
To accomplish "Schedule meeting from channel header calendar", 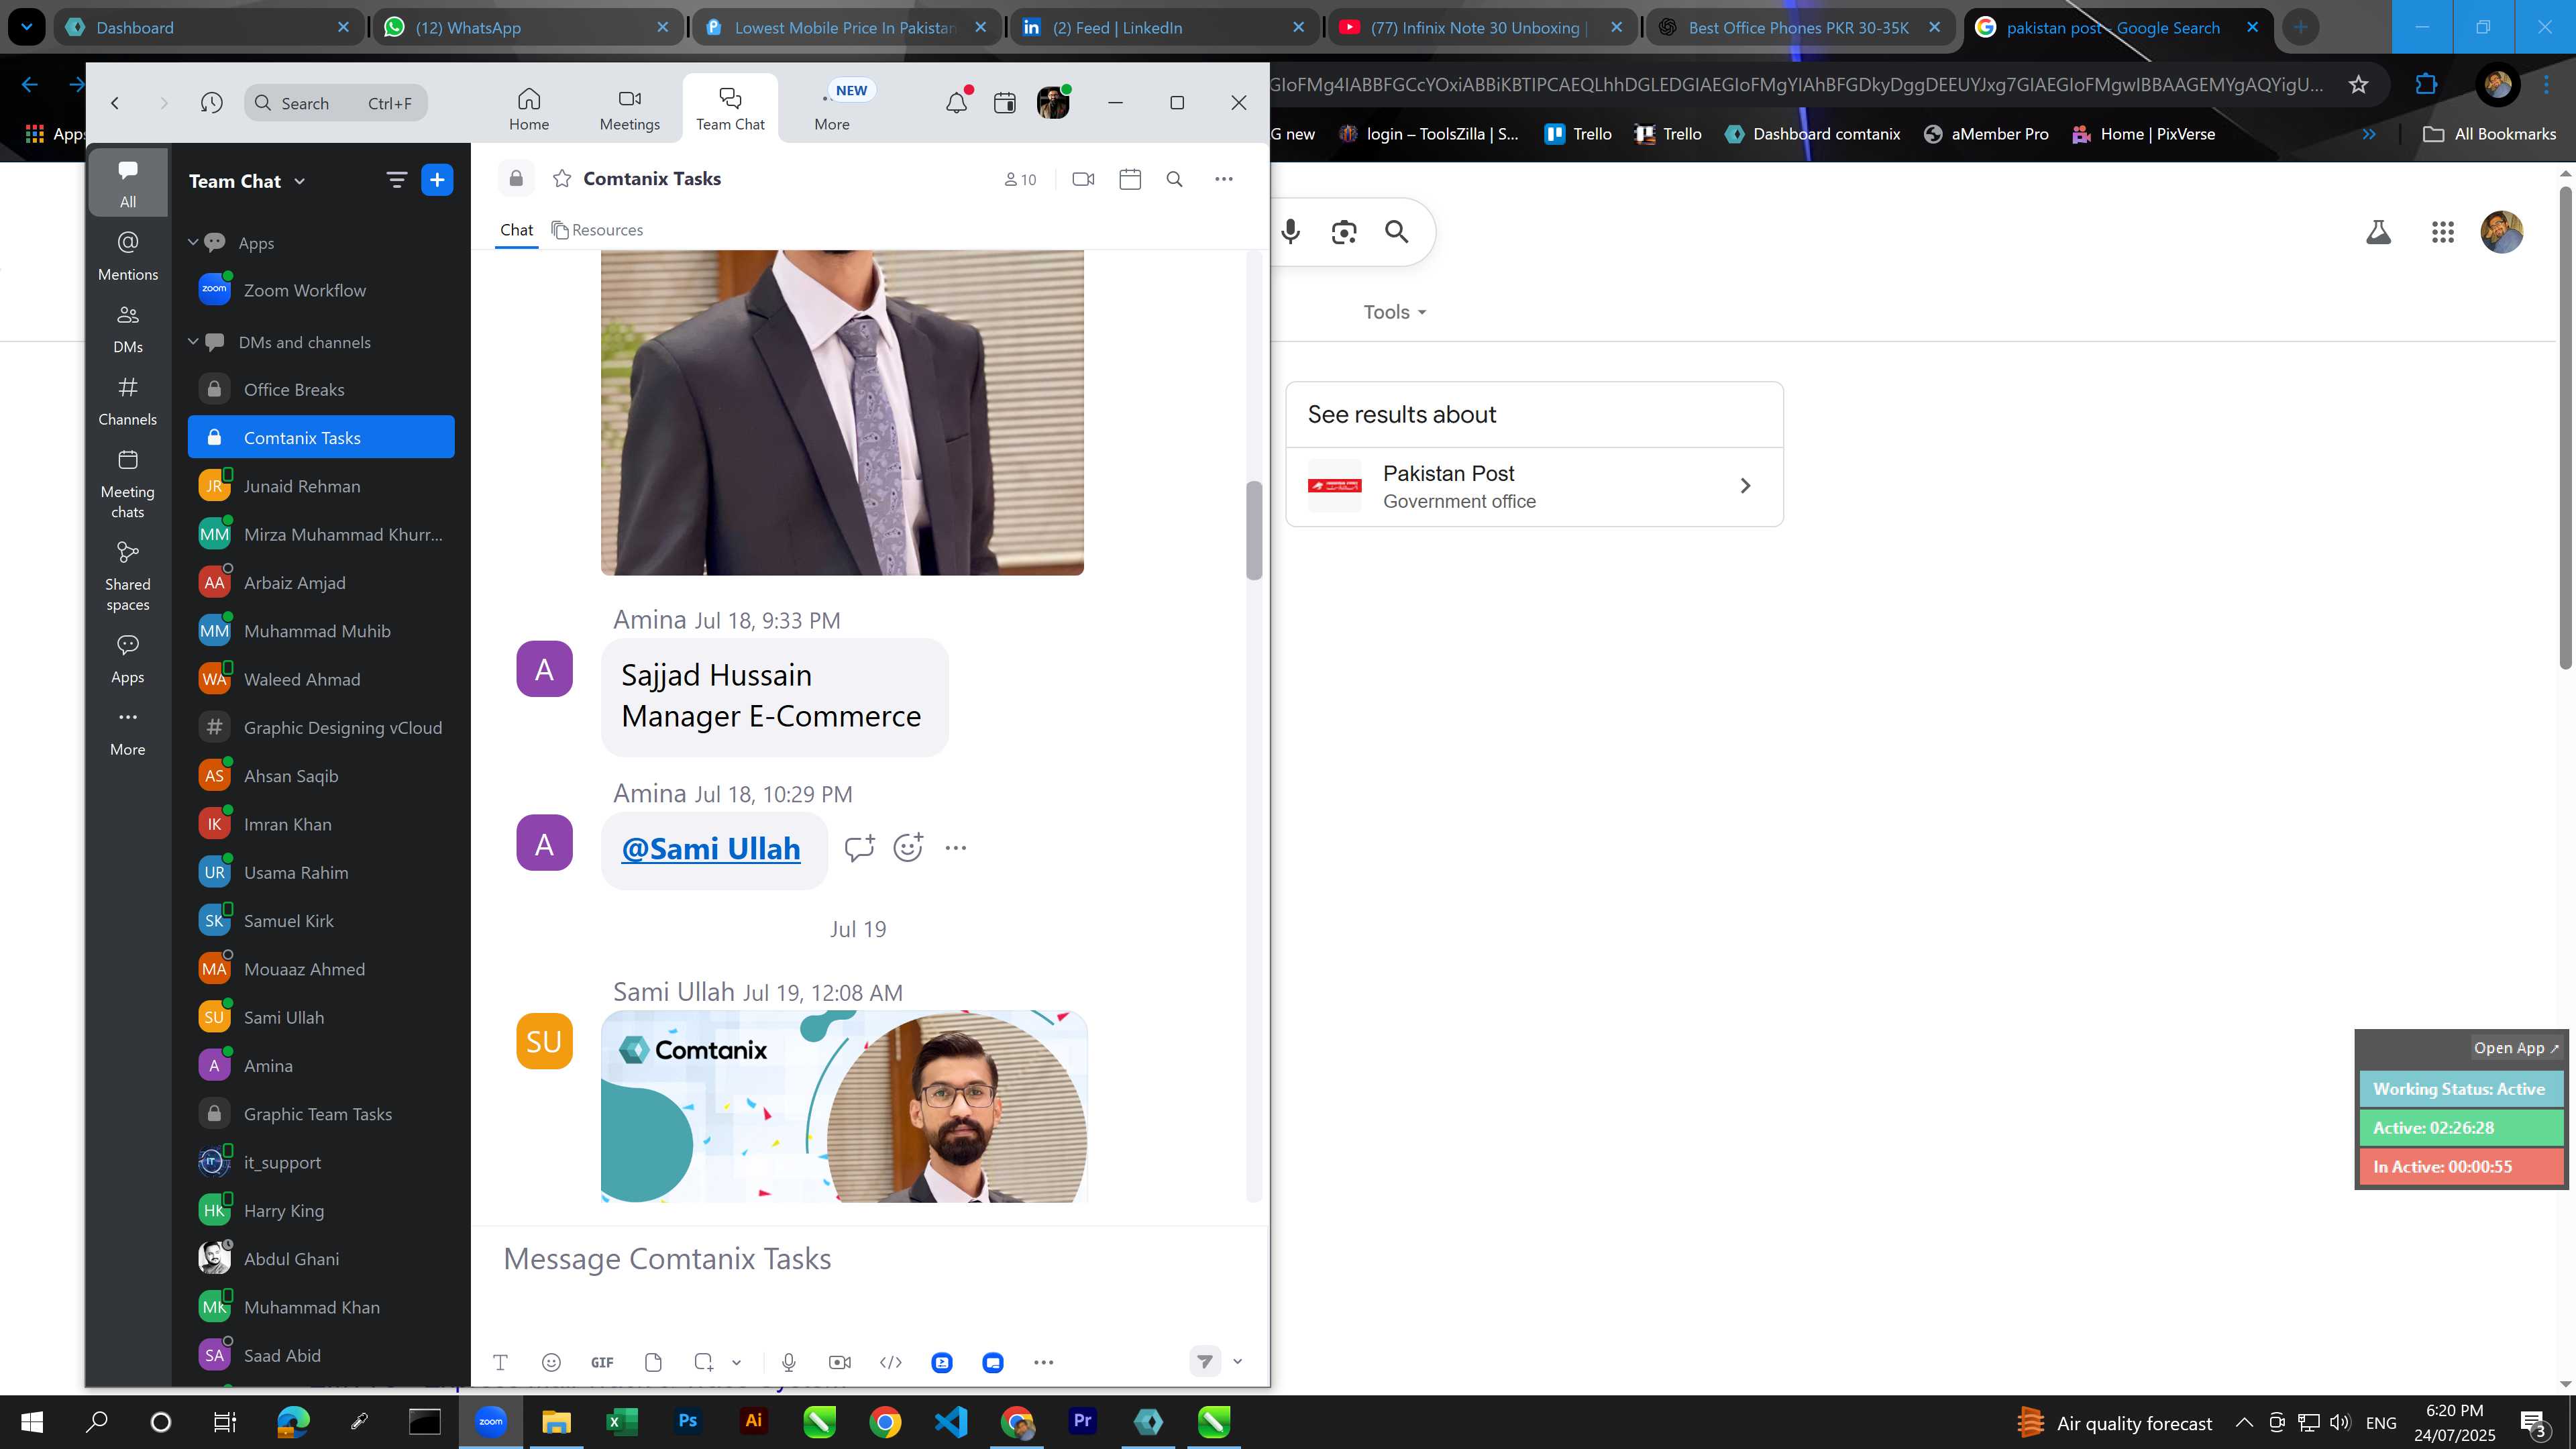I will coord(1130,179).
